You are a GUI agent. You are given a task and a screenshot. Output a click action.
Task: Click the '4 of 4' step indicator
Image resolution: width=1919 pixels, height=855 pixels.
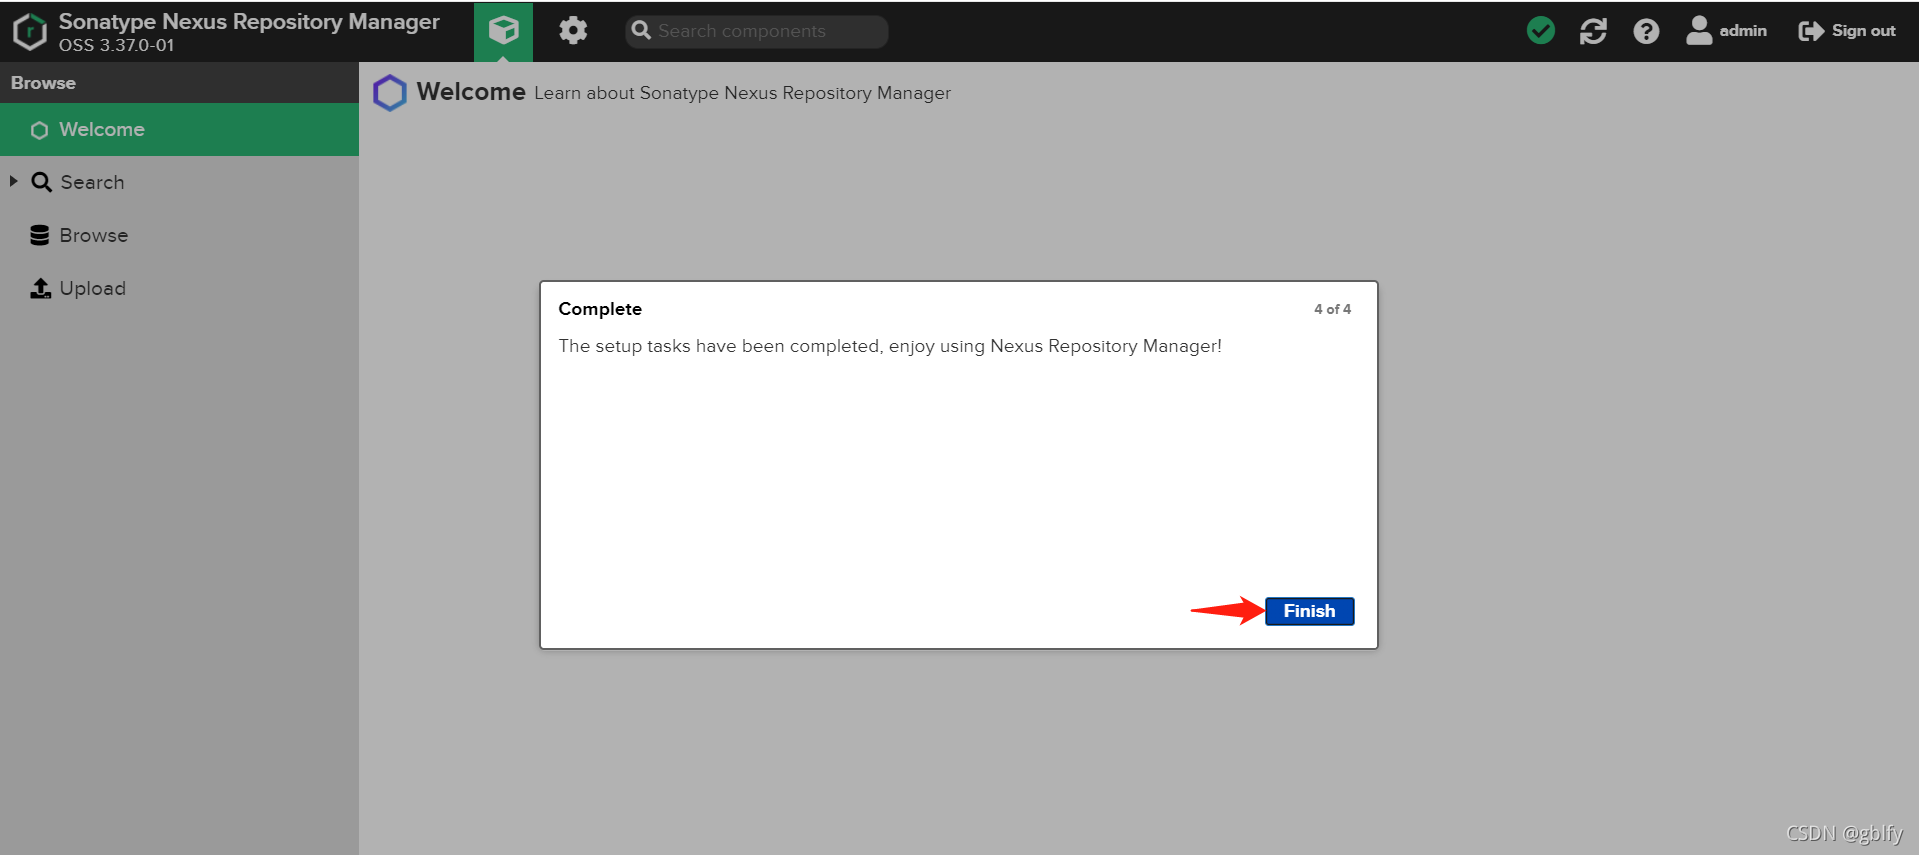point(1332,309)
